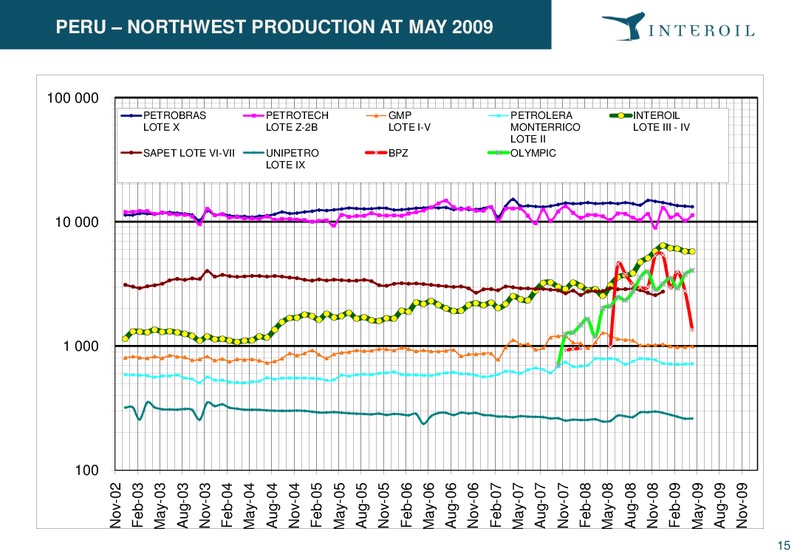Viewport: 800px width, 554px height.
Task: Click the Nov-07 x-axis label
Action: pyautogui.click(x=564, y=506)
